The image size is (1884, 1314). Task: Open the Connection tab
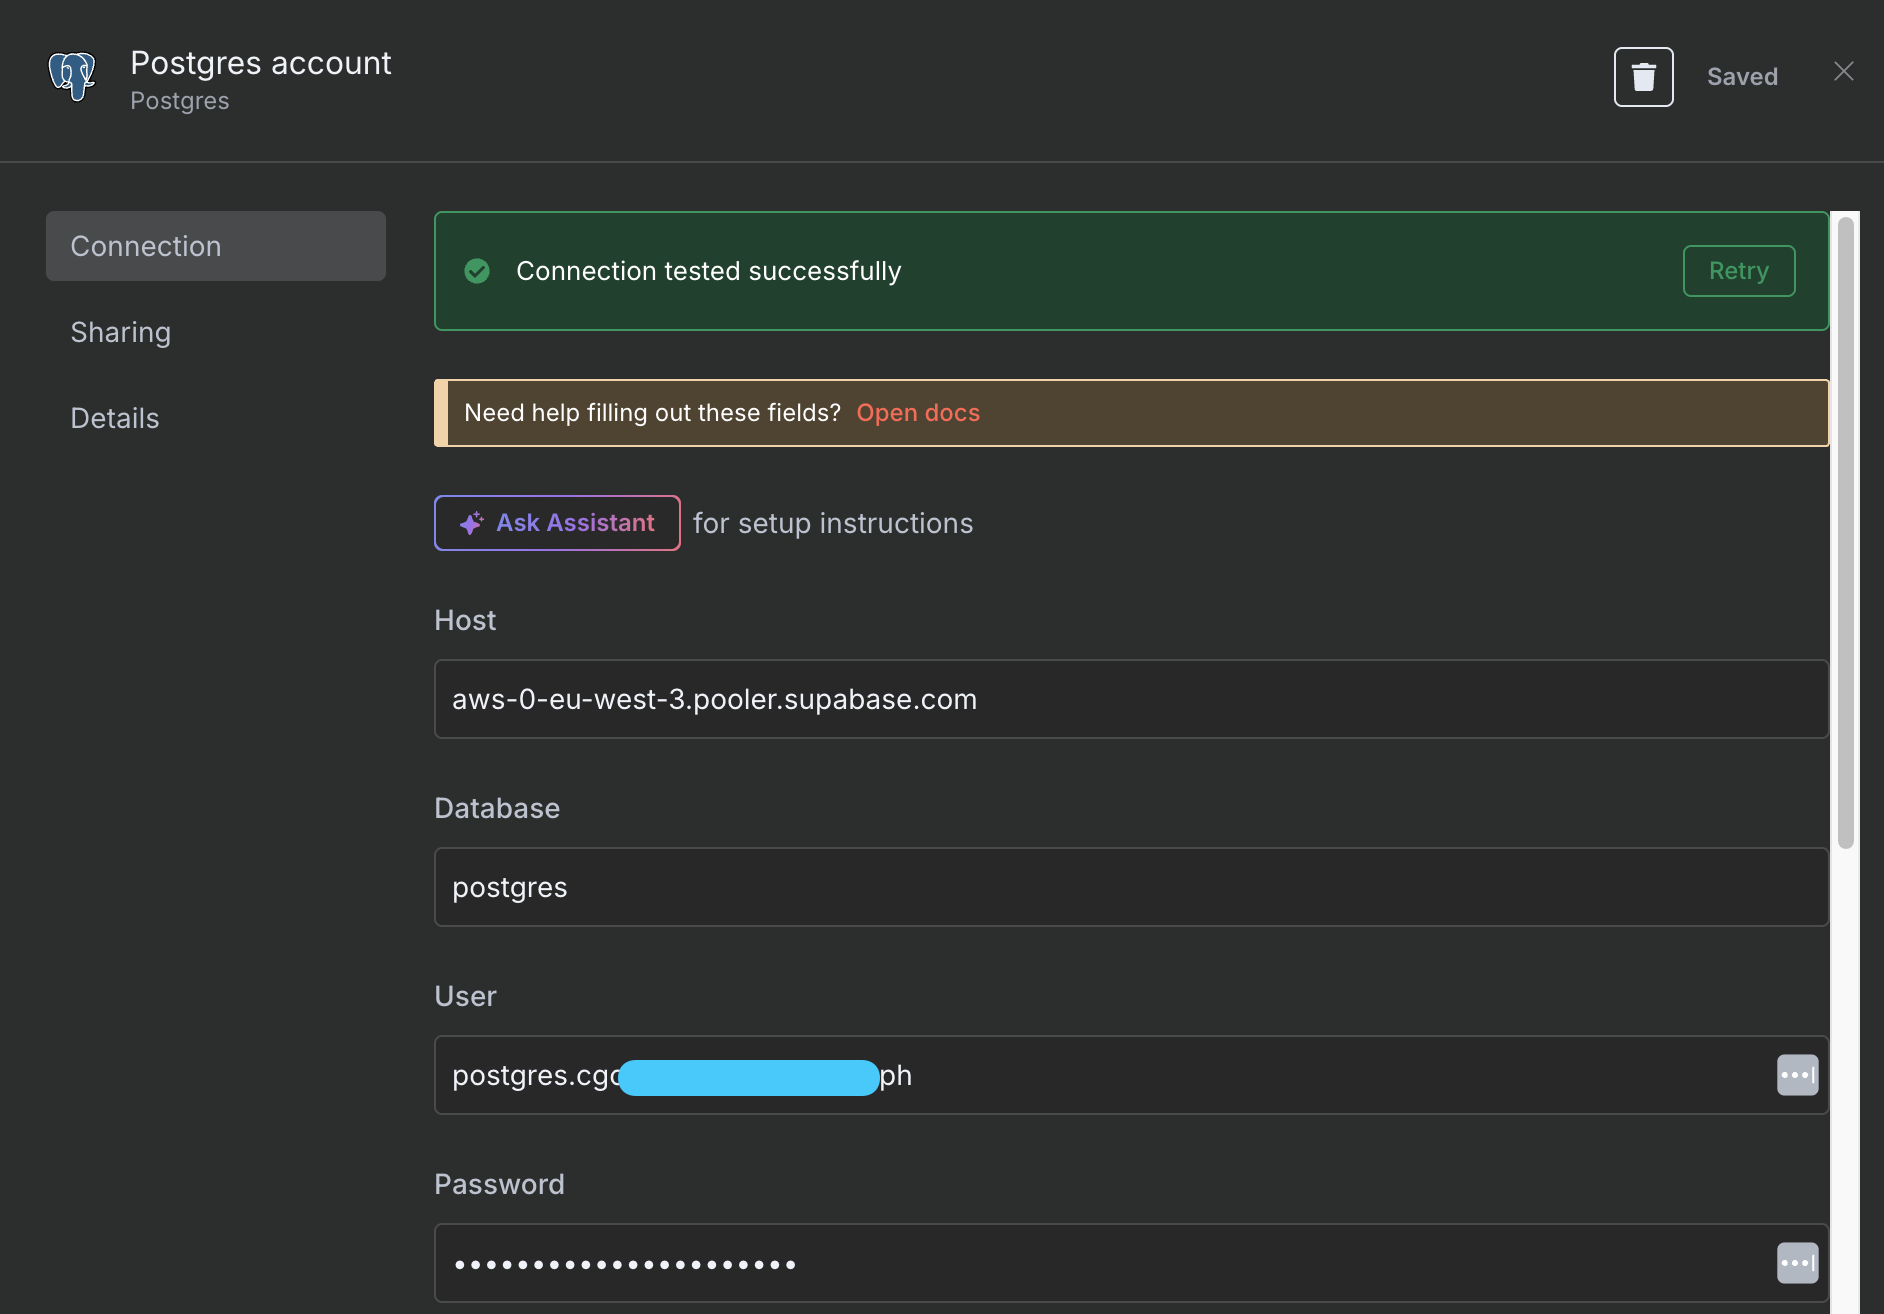[216, 246]
